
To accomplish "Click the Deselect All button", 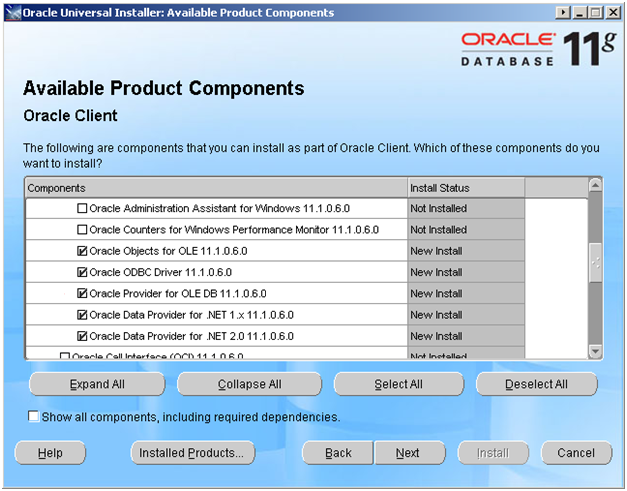I will [x=537, y=384].
